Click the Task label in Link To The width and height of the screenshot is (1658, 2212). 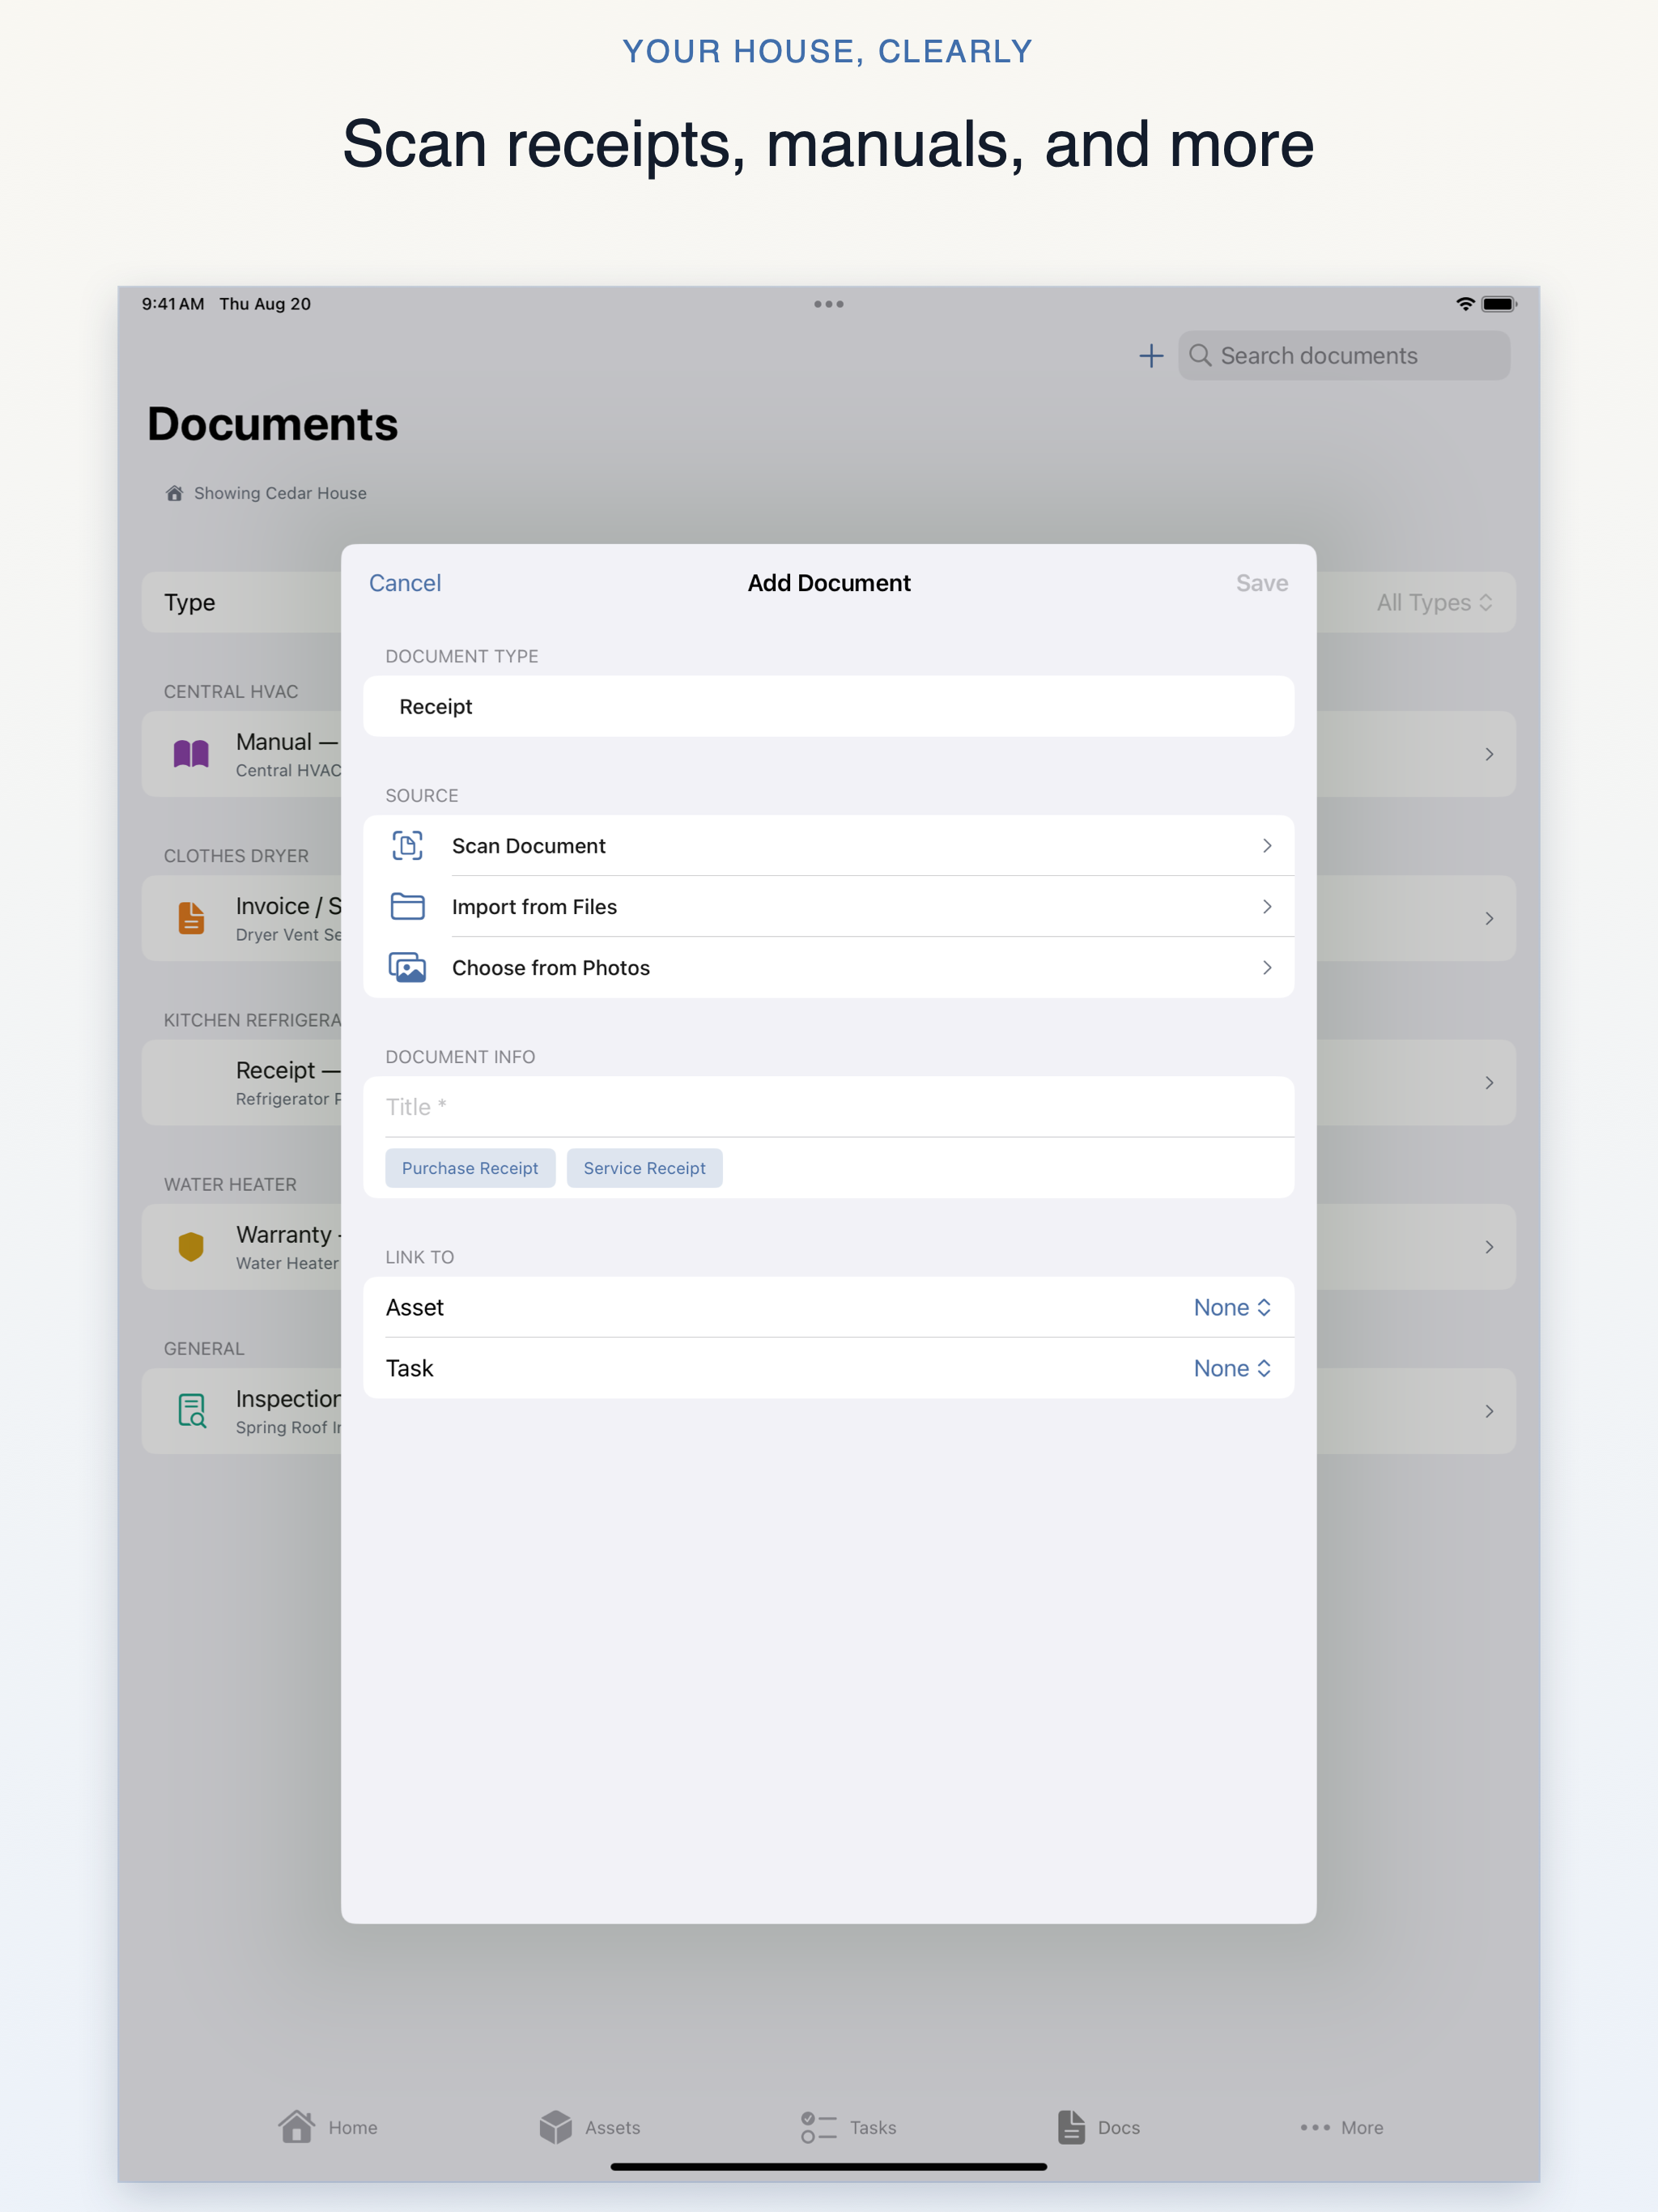coord(410,1368)
